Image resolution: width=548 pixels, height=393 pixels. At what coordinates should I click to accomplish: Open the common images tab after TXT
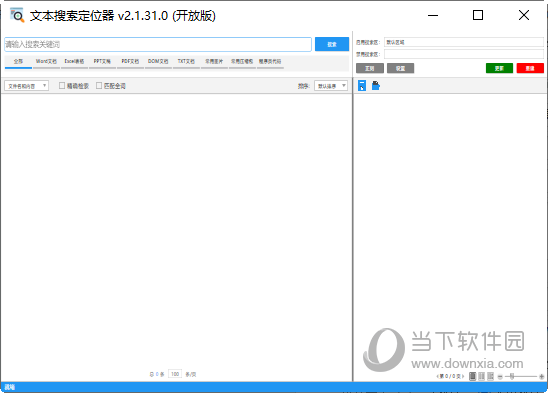coord(214,62)
